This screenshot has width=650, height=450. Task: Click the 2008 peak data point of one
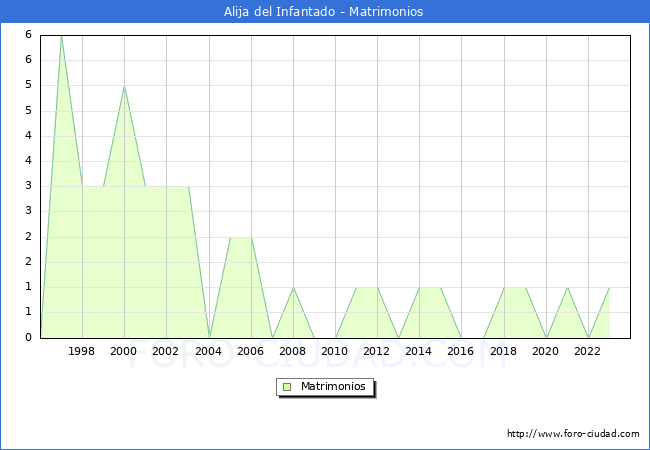tap(293, 288)
